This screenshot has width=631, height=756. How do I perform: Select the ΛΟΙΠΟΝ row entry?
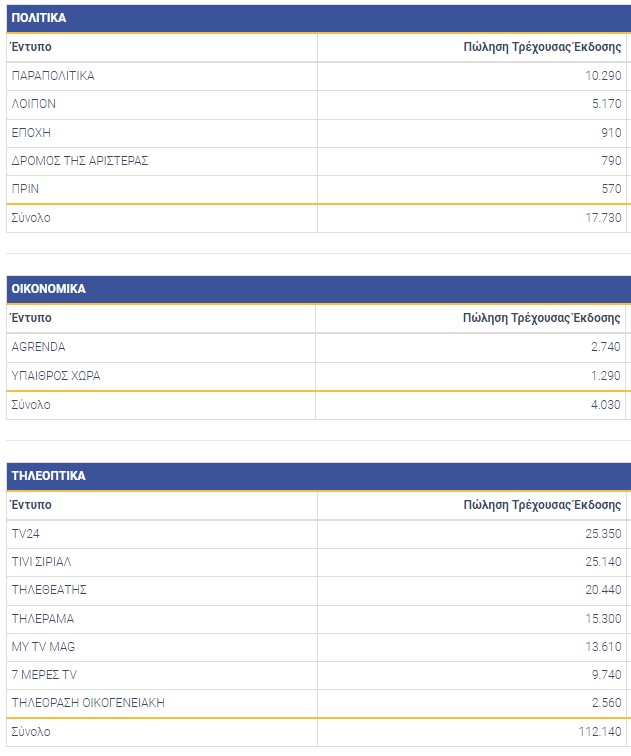click(x=33, y=104)
